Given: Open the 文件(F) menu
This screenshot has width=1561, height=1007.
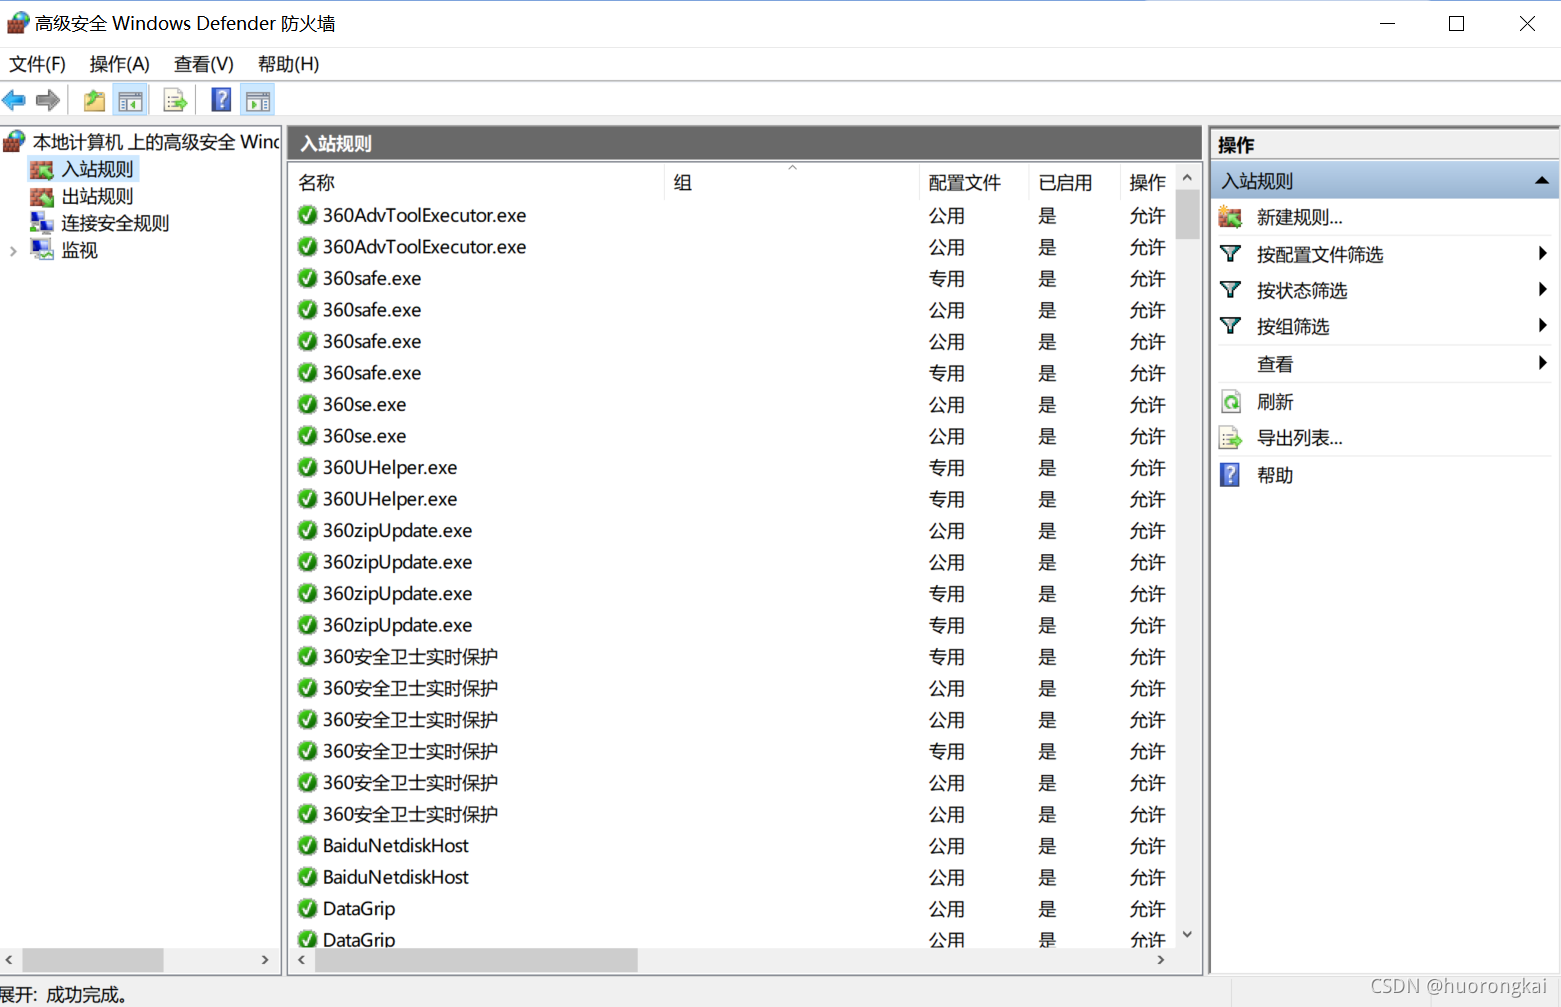Looking at the screenshot, I should (37, 64).
